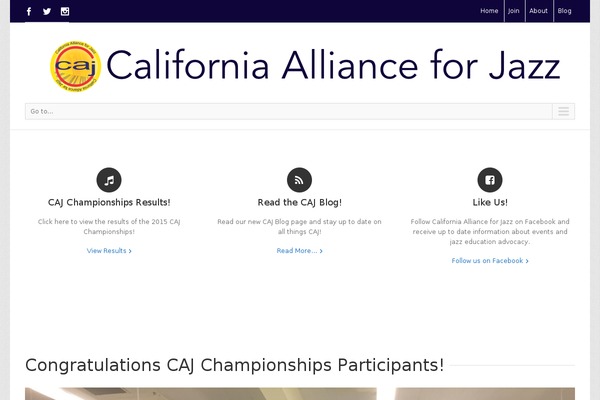Image resolution: width=600 pixels, height=400 pixels.
Task: Open the Home menu item
Action: pyautogui.click(x=489, y=11)
